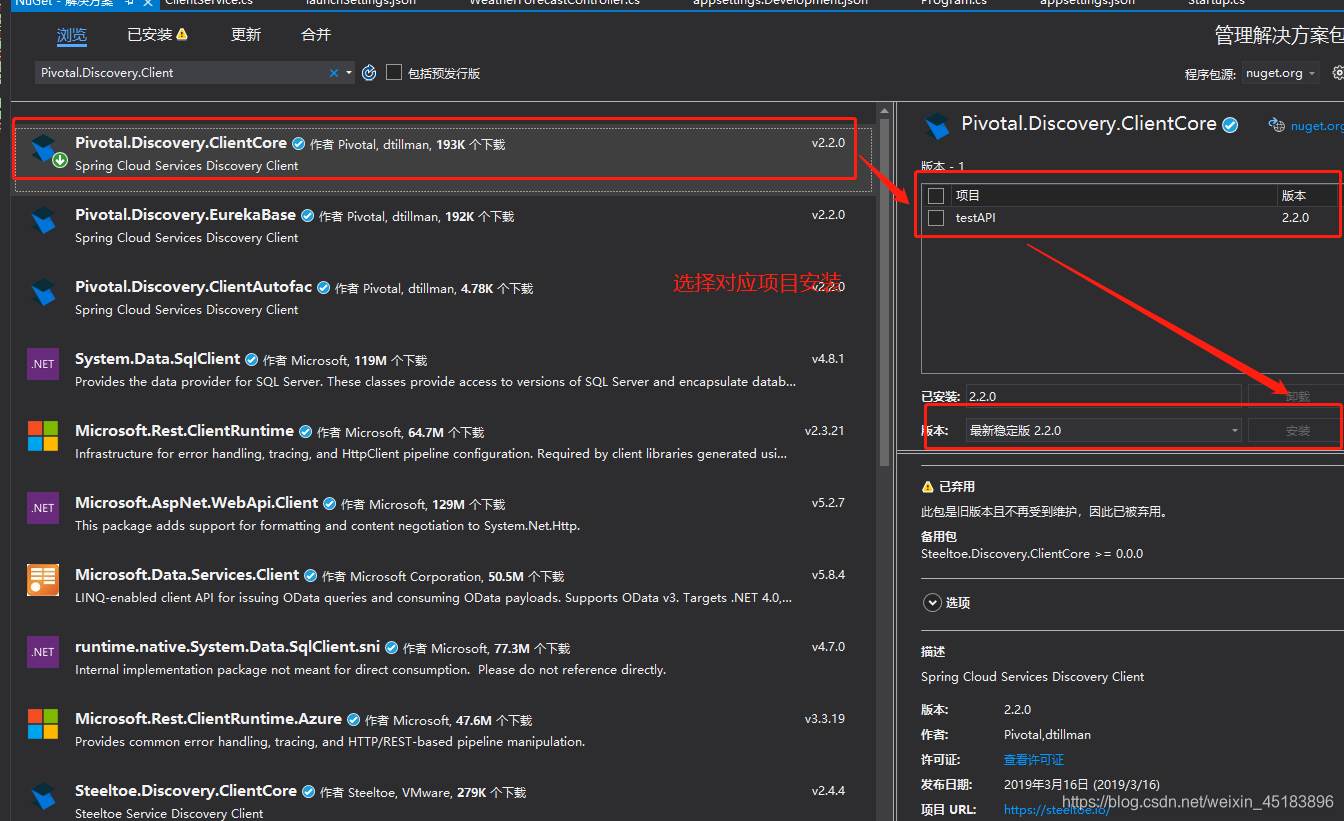Click the .NET icon of Microsoft.AspNet.WebApi.Client
1344x821 pixels.
click(43, 508)
